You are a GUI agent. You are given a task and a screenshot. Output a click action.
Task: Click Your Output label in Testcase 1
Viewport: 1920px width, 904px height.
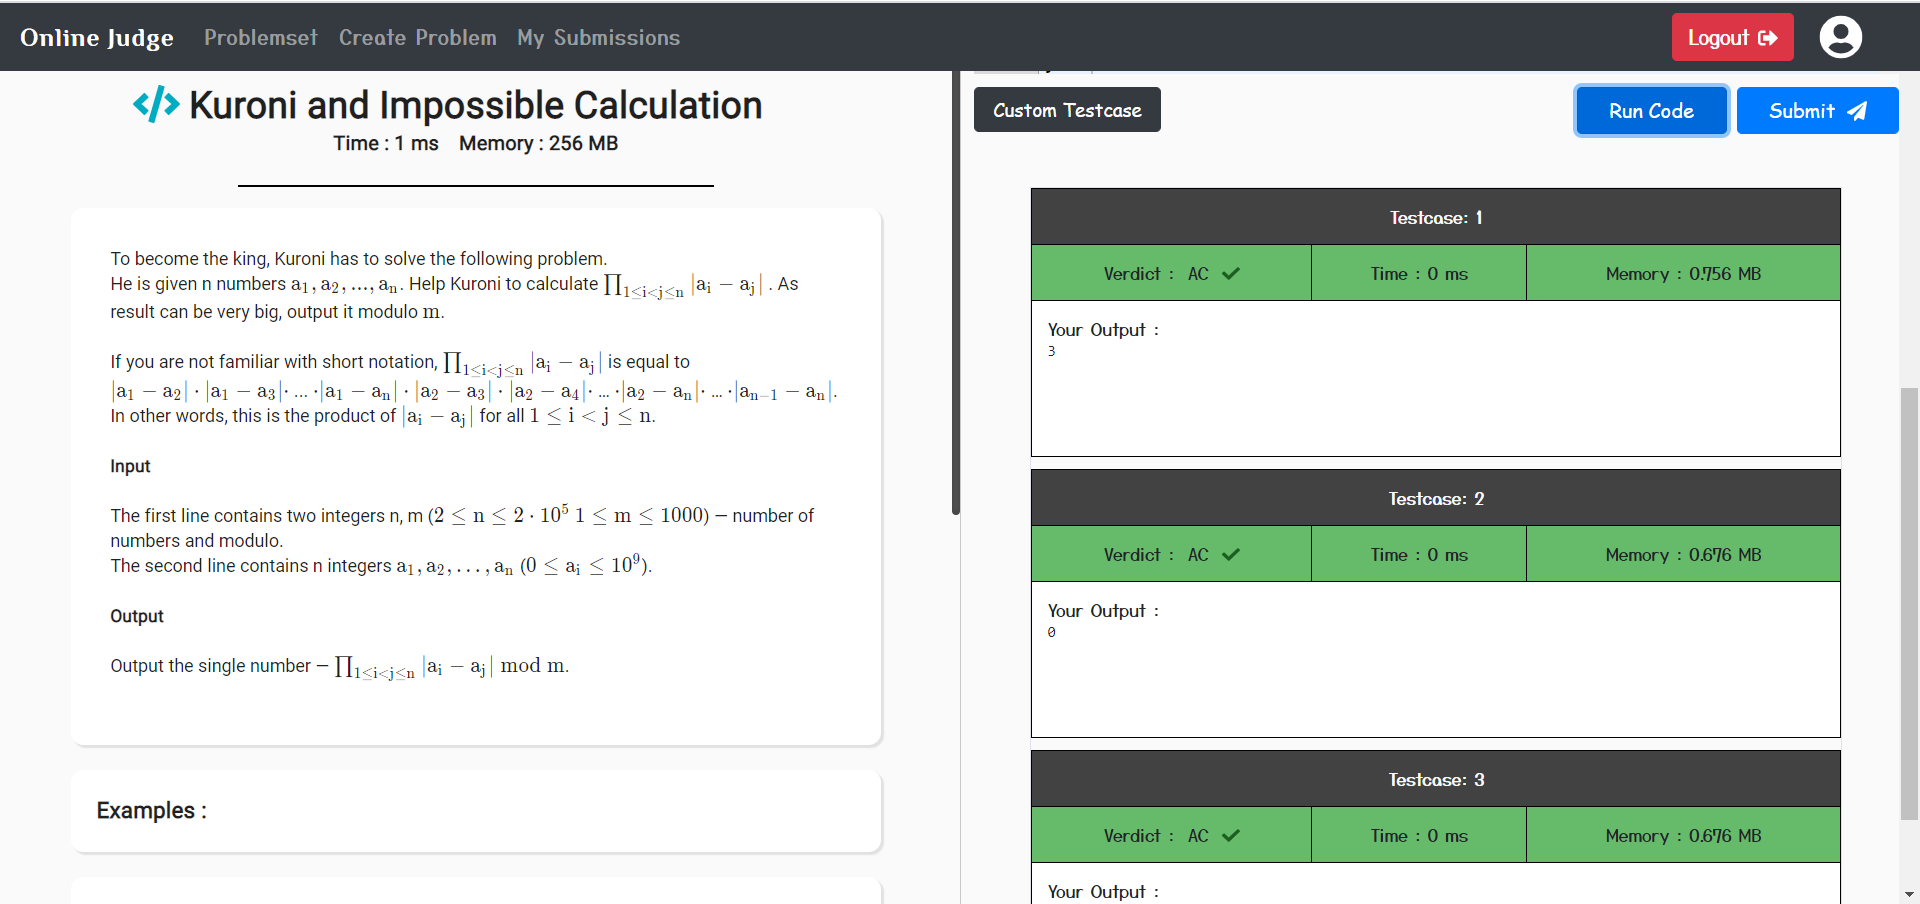point(1103,330)
